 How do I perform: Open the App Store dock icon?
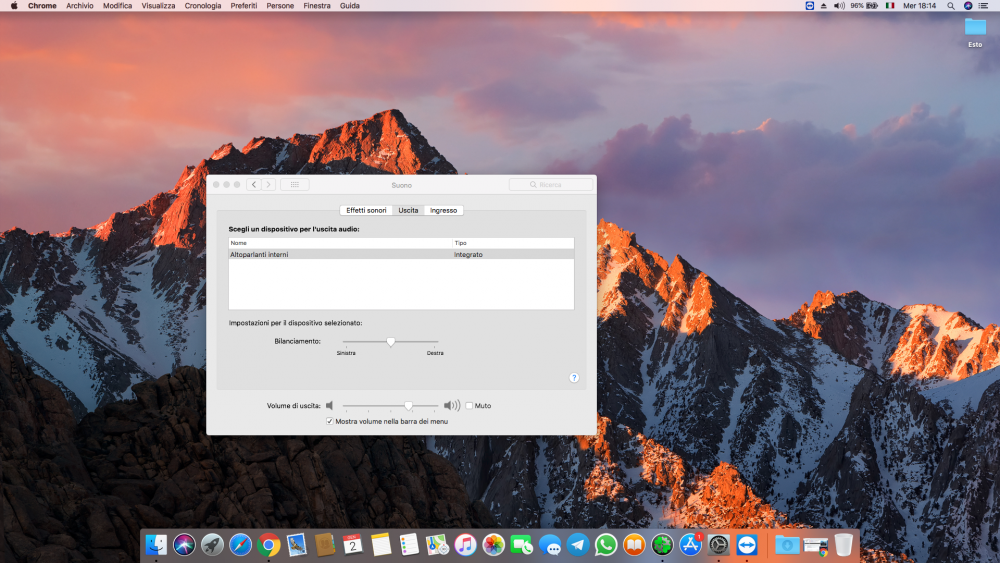point(690,545)
